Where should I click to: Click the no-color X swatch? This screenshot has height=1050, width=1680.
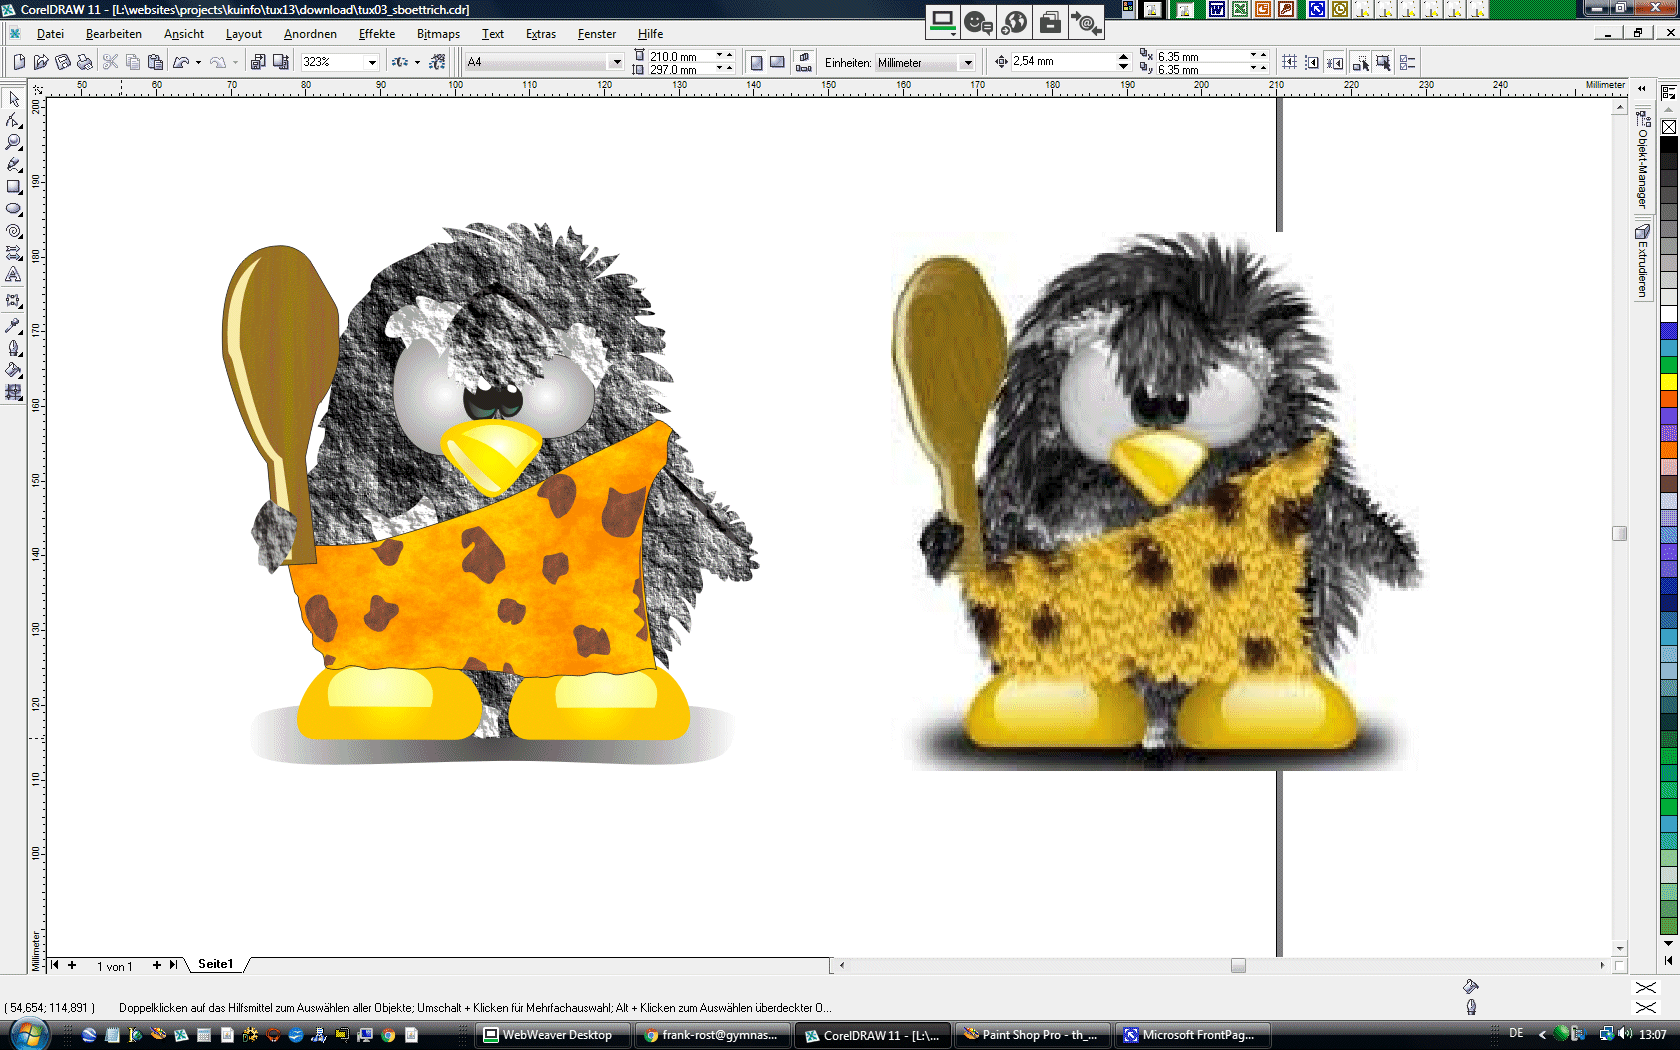point(1669,127)
